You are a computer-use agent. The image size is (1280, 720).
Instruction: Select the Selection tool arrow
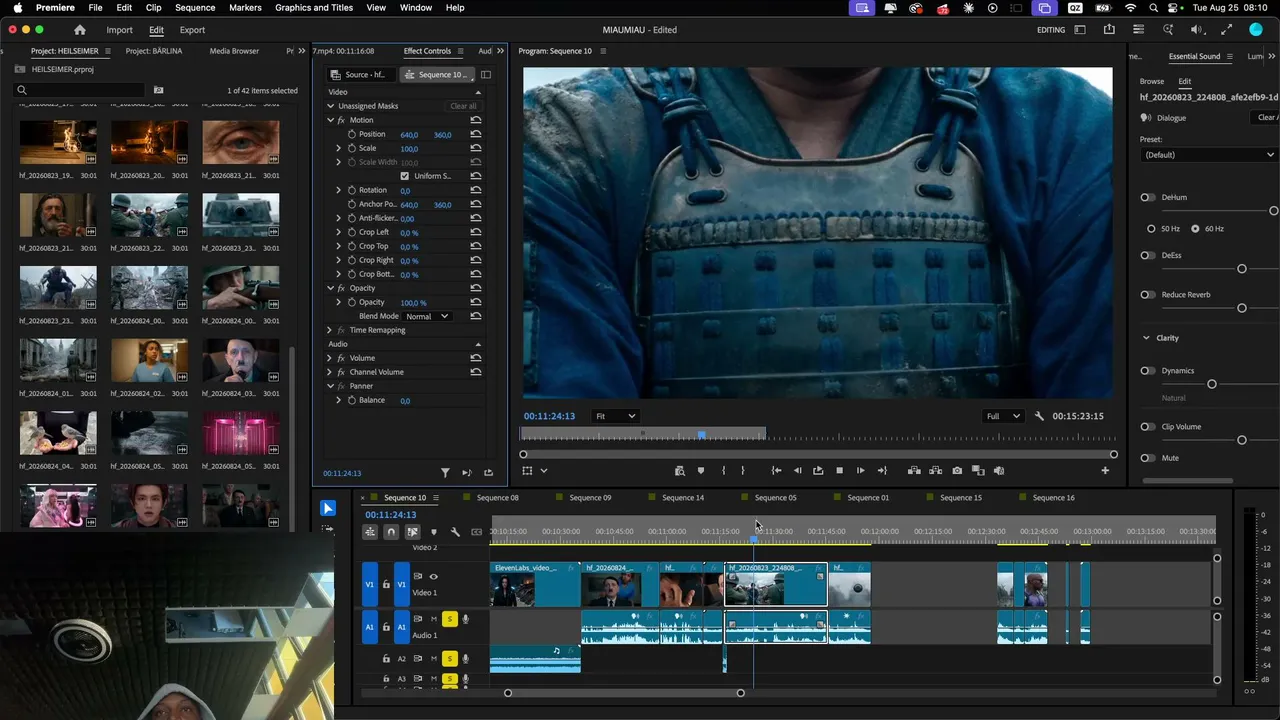tap(328, 508)
